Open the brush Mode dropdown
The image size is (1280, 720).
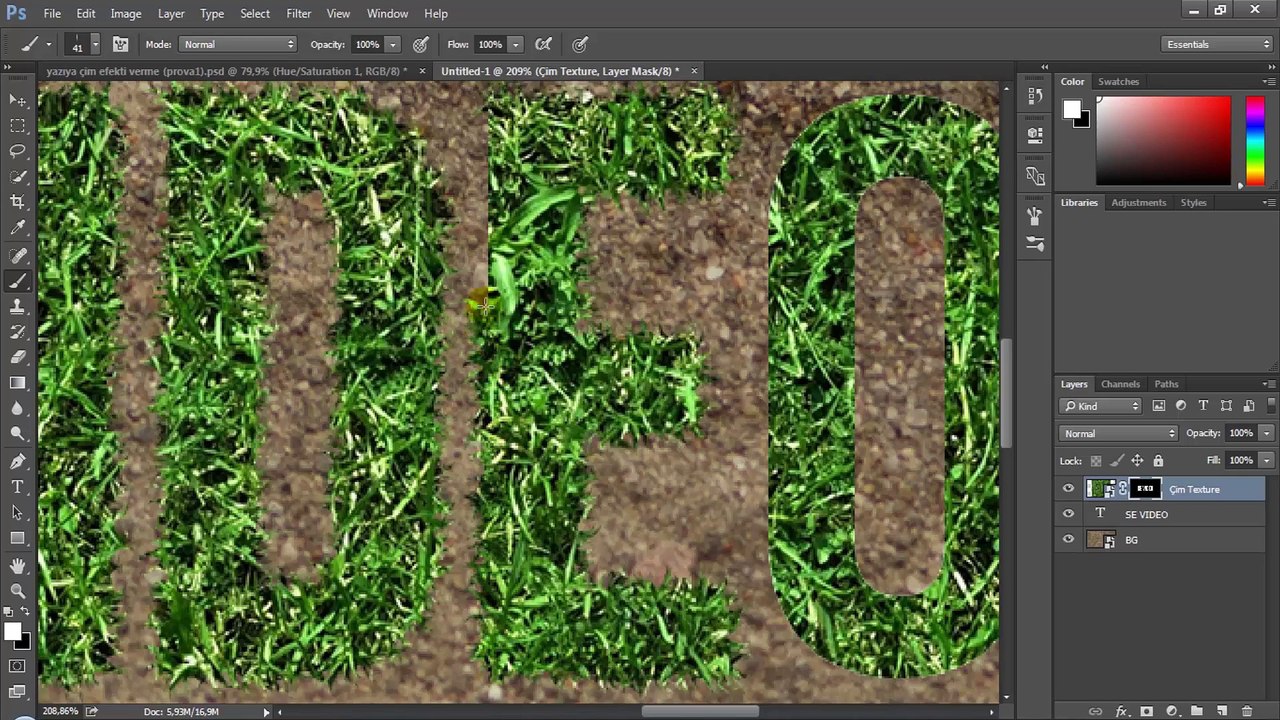point(238,44)
